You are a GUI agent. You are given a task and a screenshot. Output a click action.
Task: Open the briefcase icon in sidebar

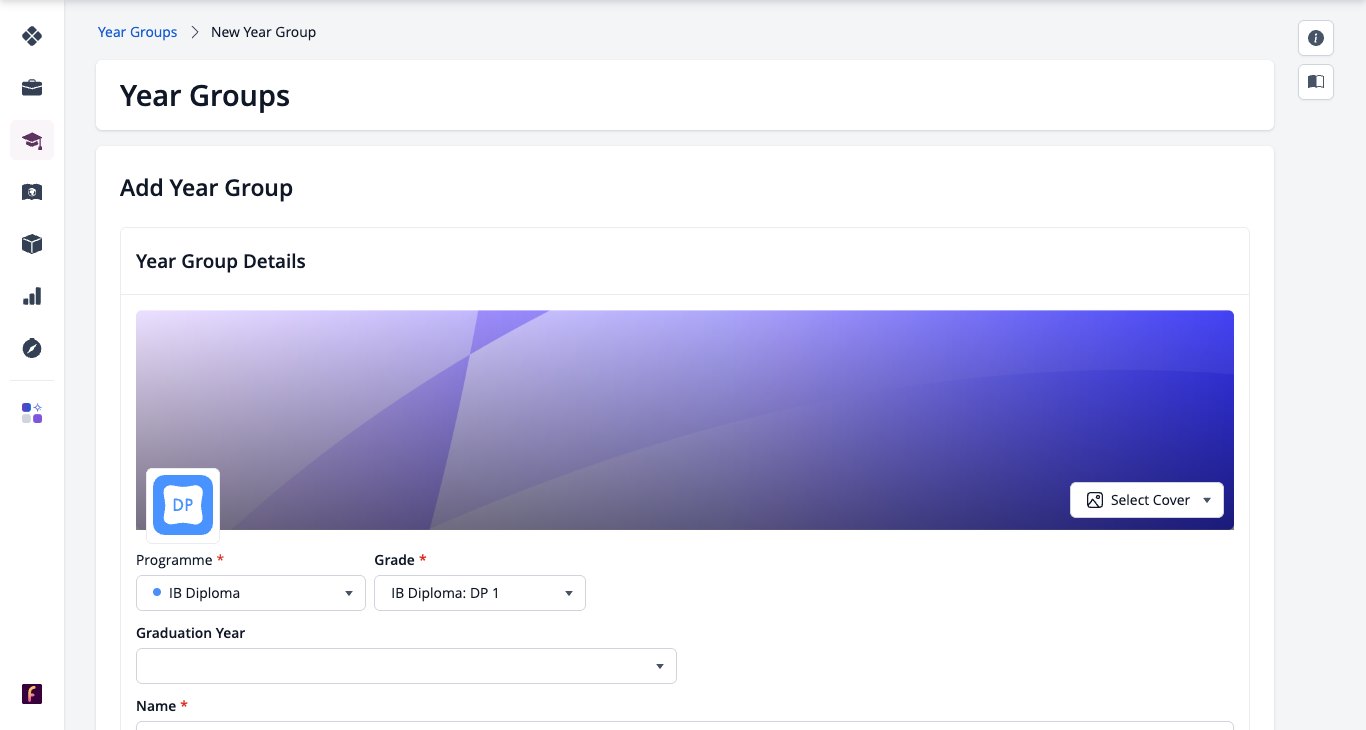[32, 88]
